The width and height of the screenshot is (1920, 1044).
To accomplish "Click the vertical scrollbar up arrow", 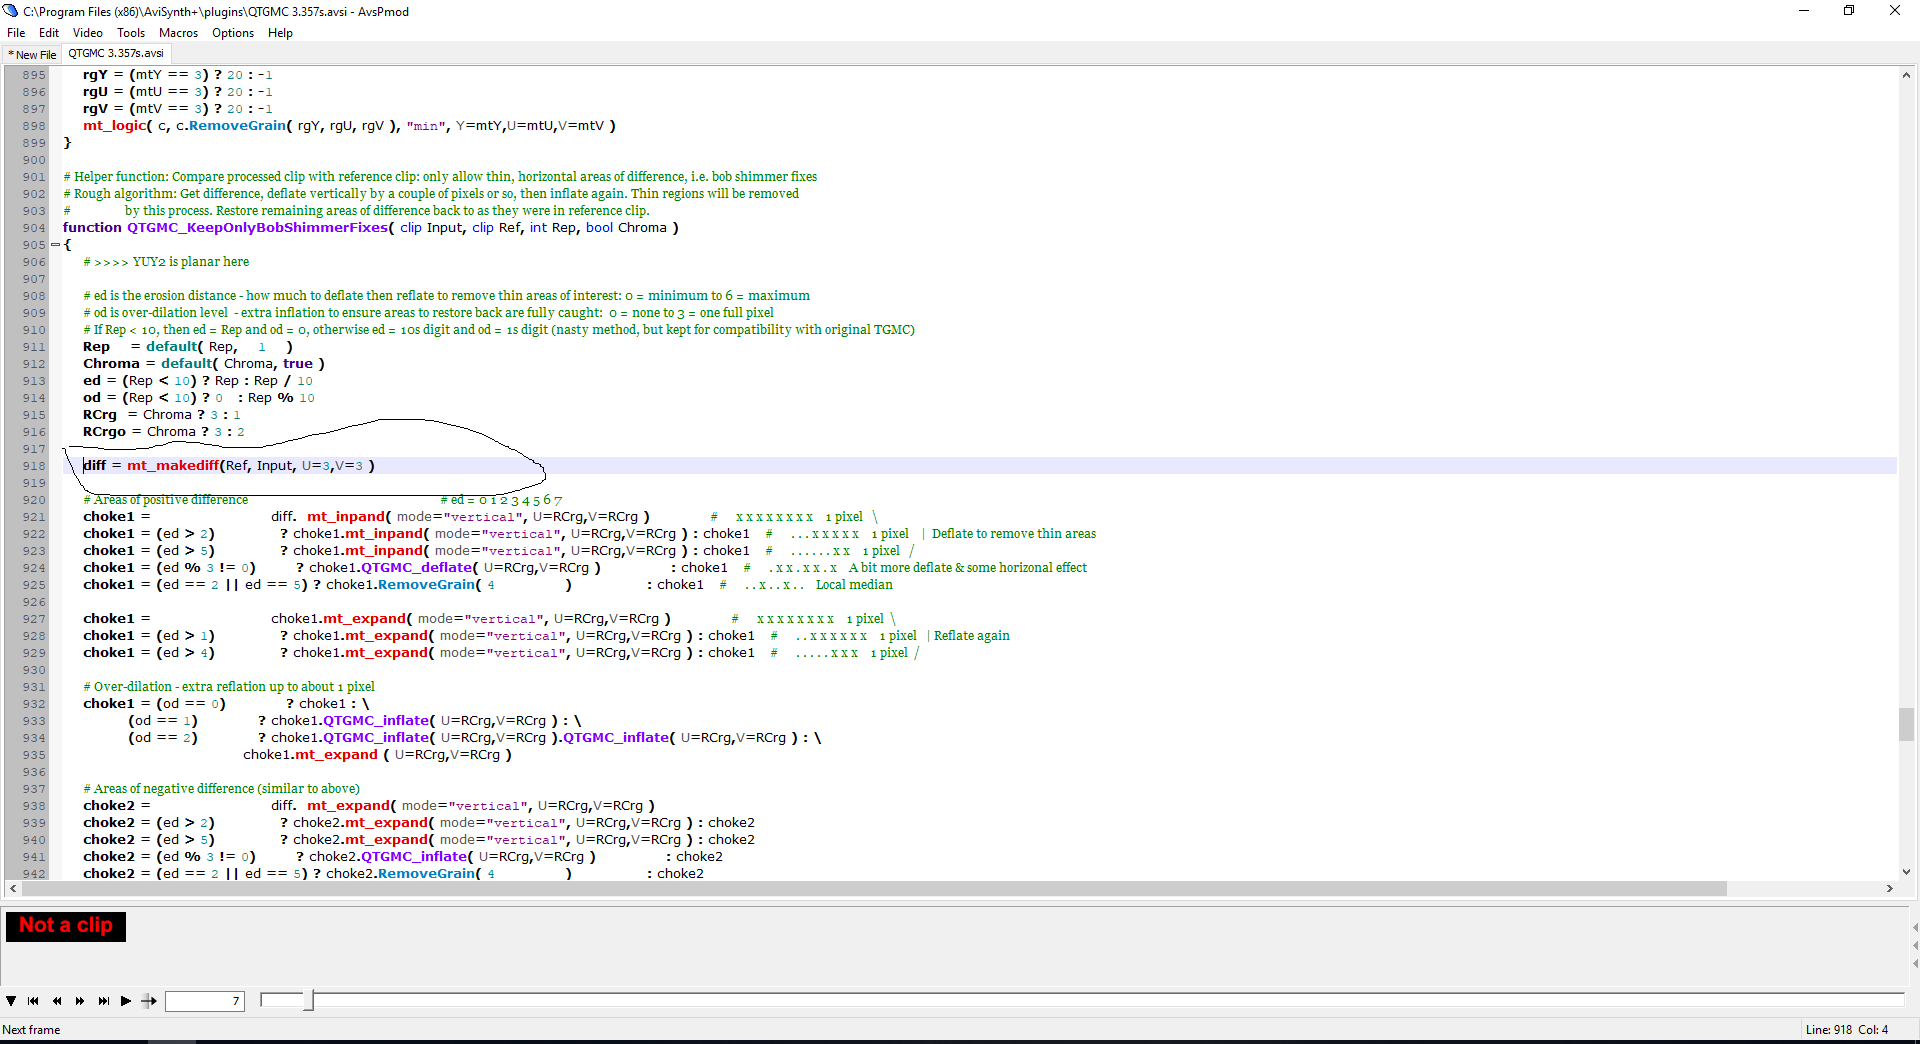I will pos(1907,75).
